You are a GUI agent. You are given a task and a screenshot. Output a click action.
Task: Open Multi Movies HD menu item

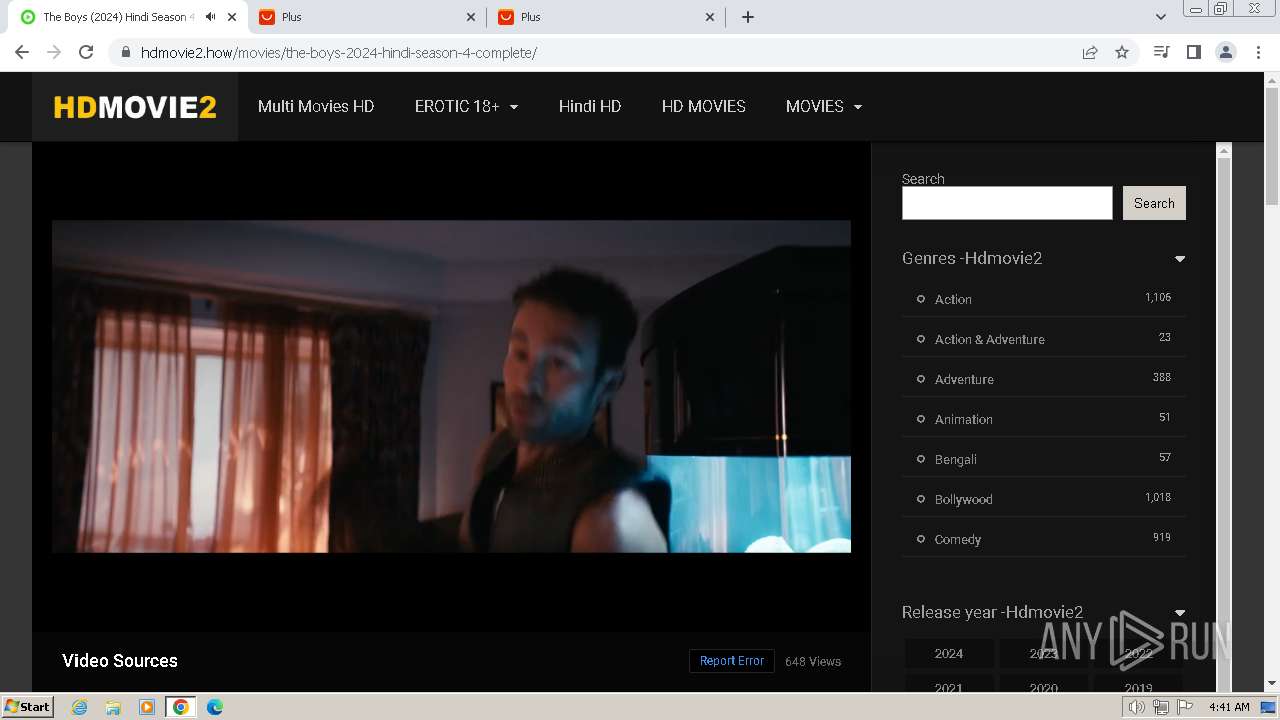pyautogui.click(x=316, y=106)
